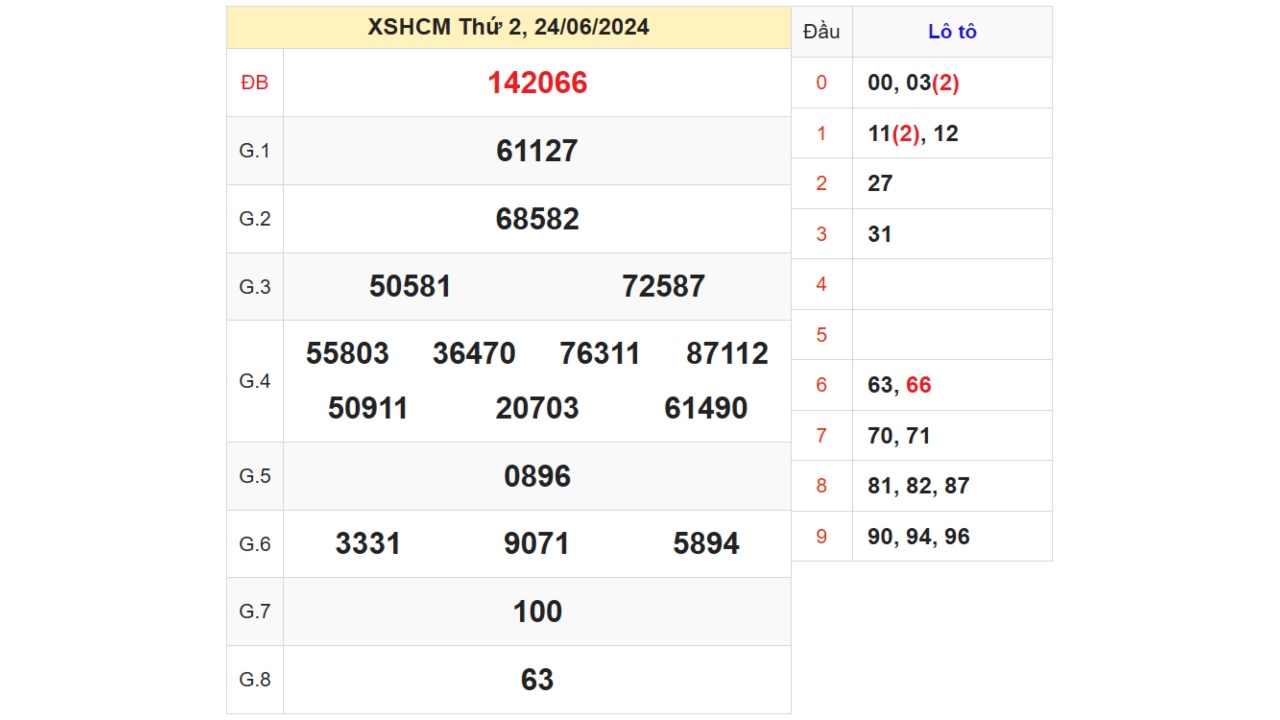This screenshot has height=720, width=1280.
Task: Click G.4 number 61490
Action: (x=706, y=409)
